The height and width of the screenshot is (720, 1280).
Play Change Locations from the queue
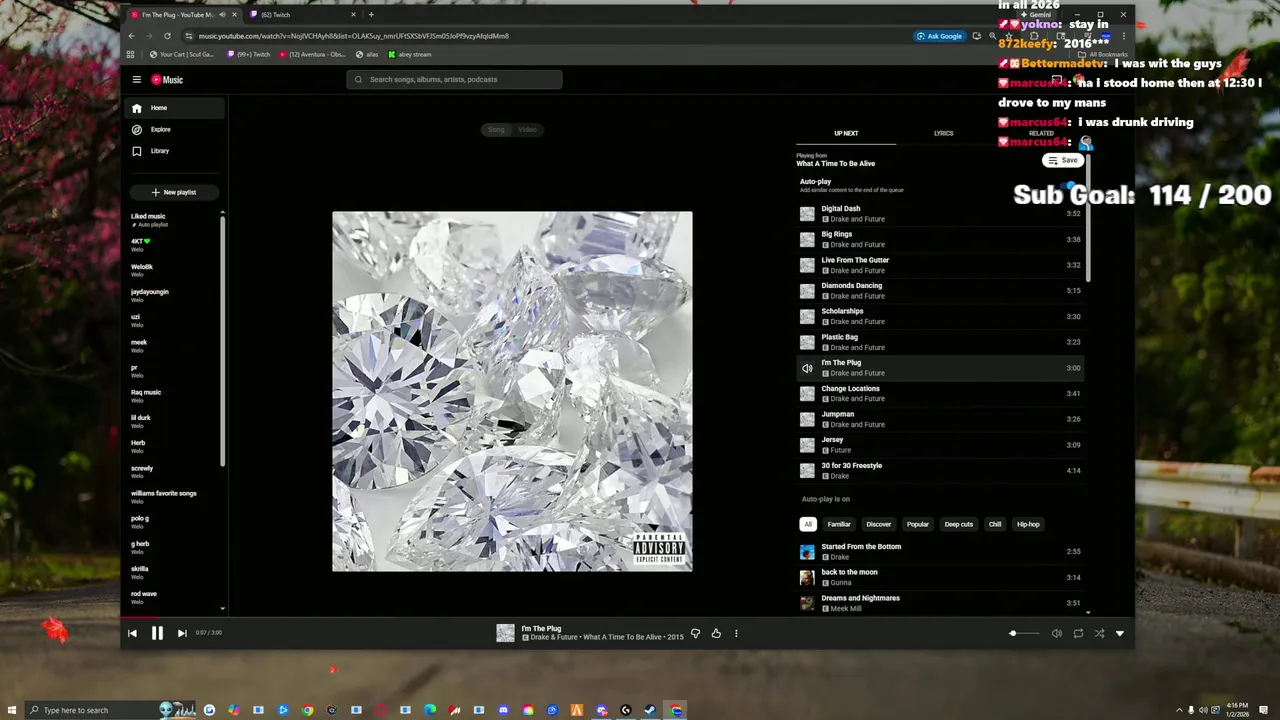click(x=940, y=393)
